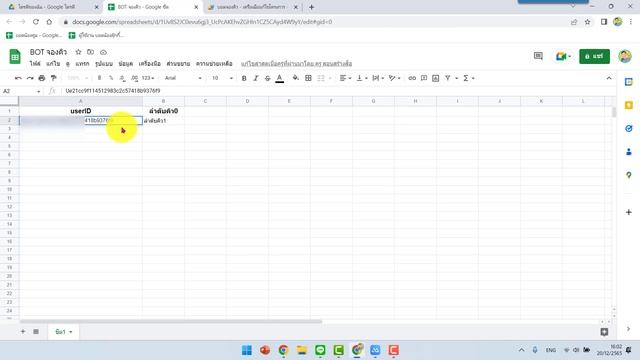Click the filter icon
The width and height of the screenshot is (640, 360).
448,78
